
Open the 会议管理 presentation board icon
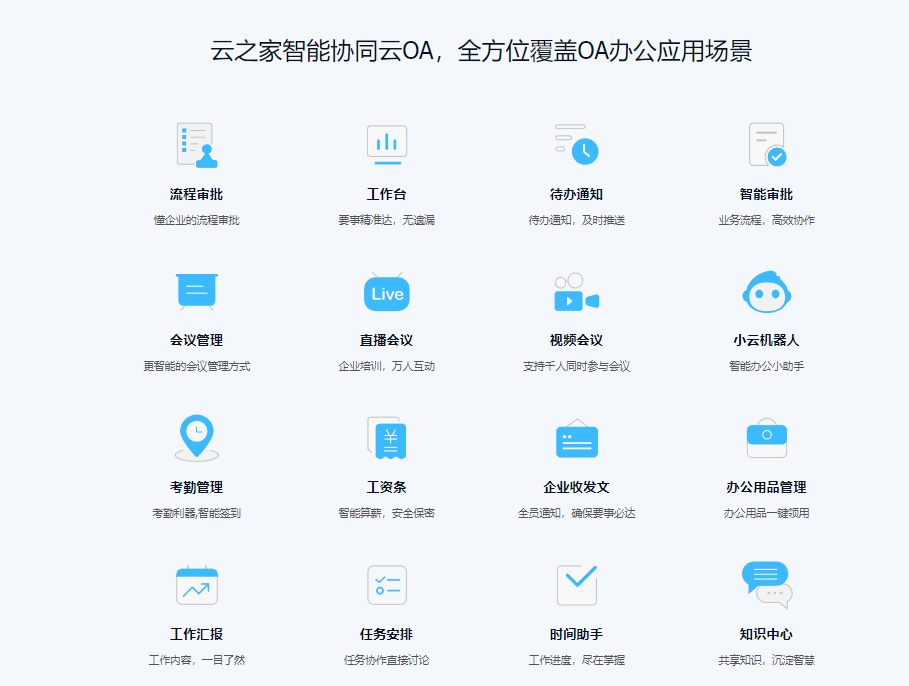pos(197,292)
